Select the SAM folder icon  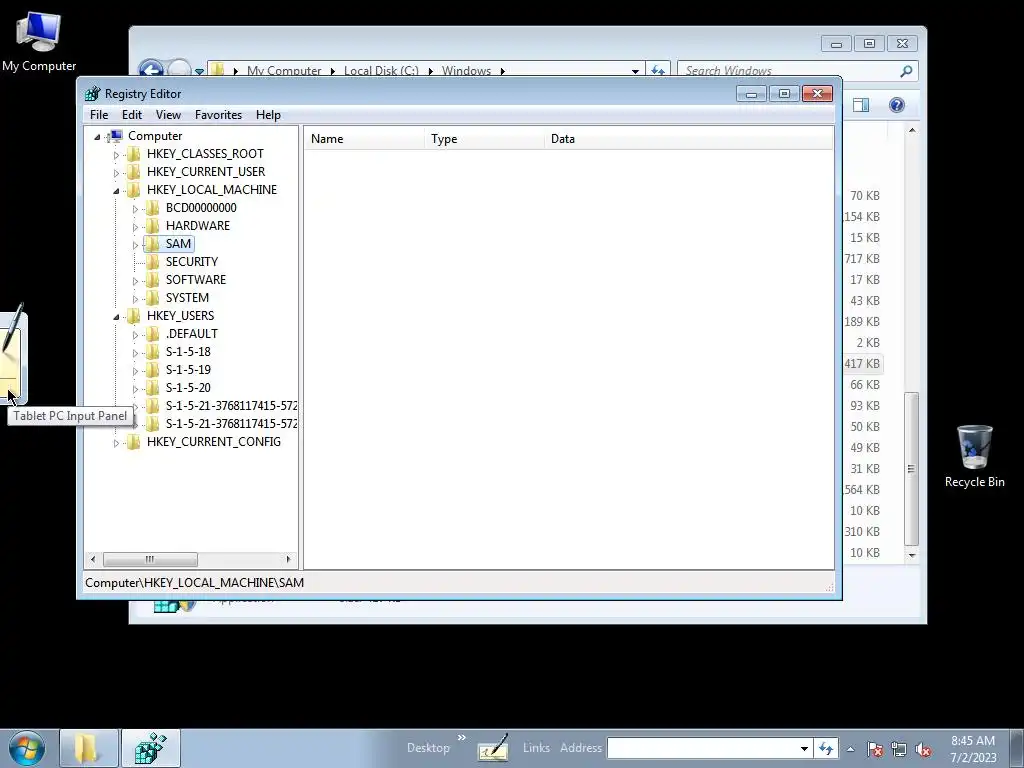point(152,244)
